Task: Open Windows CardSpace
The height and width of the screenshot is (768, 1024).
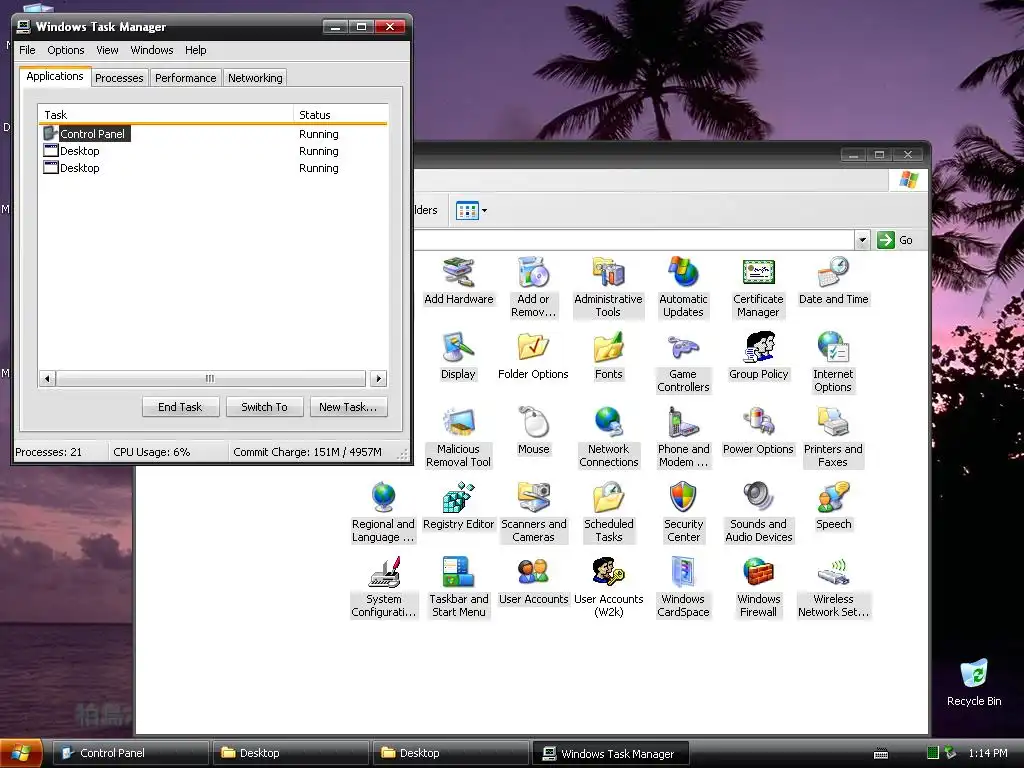Action: coord(683,588)
